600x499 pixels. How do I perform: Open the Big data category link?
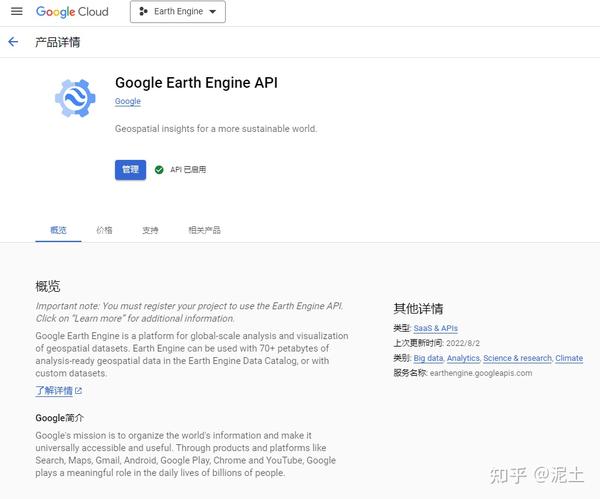428,358
